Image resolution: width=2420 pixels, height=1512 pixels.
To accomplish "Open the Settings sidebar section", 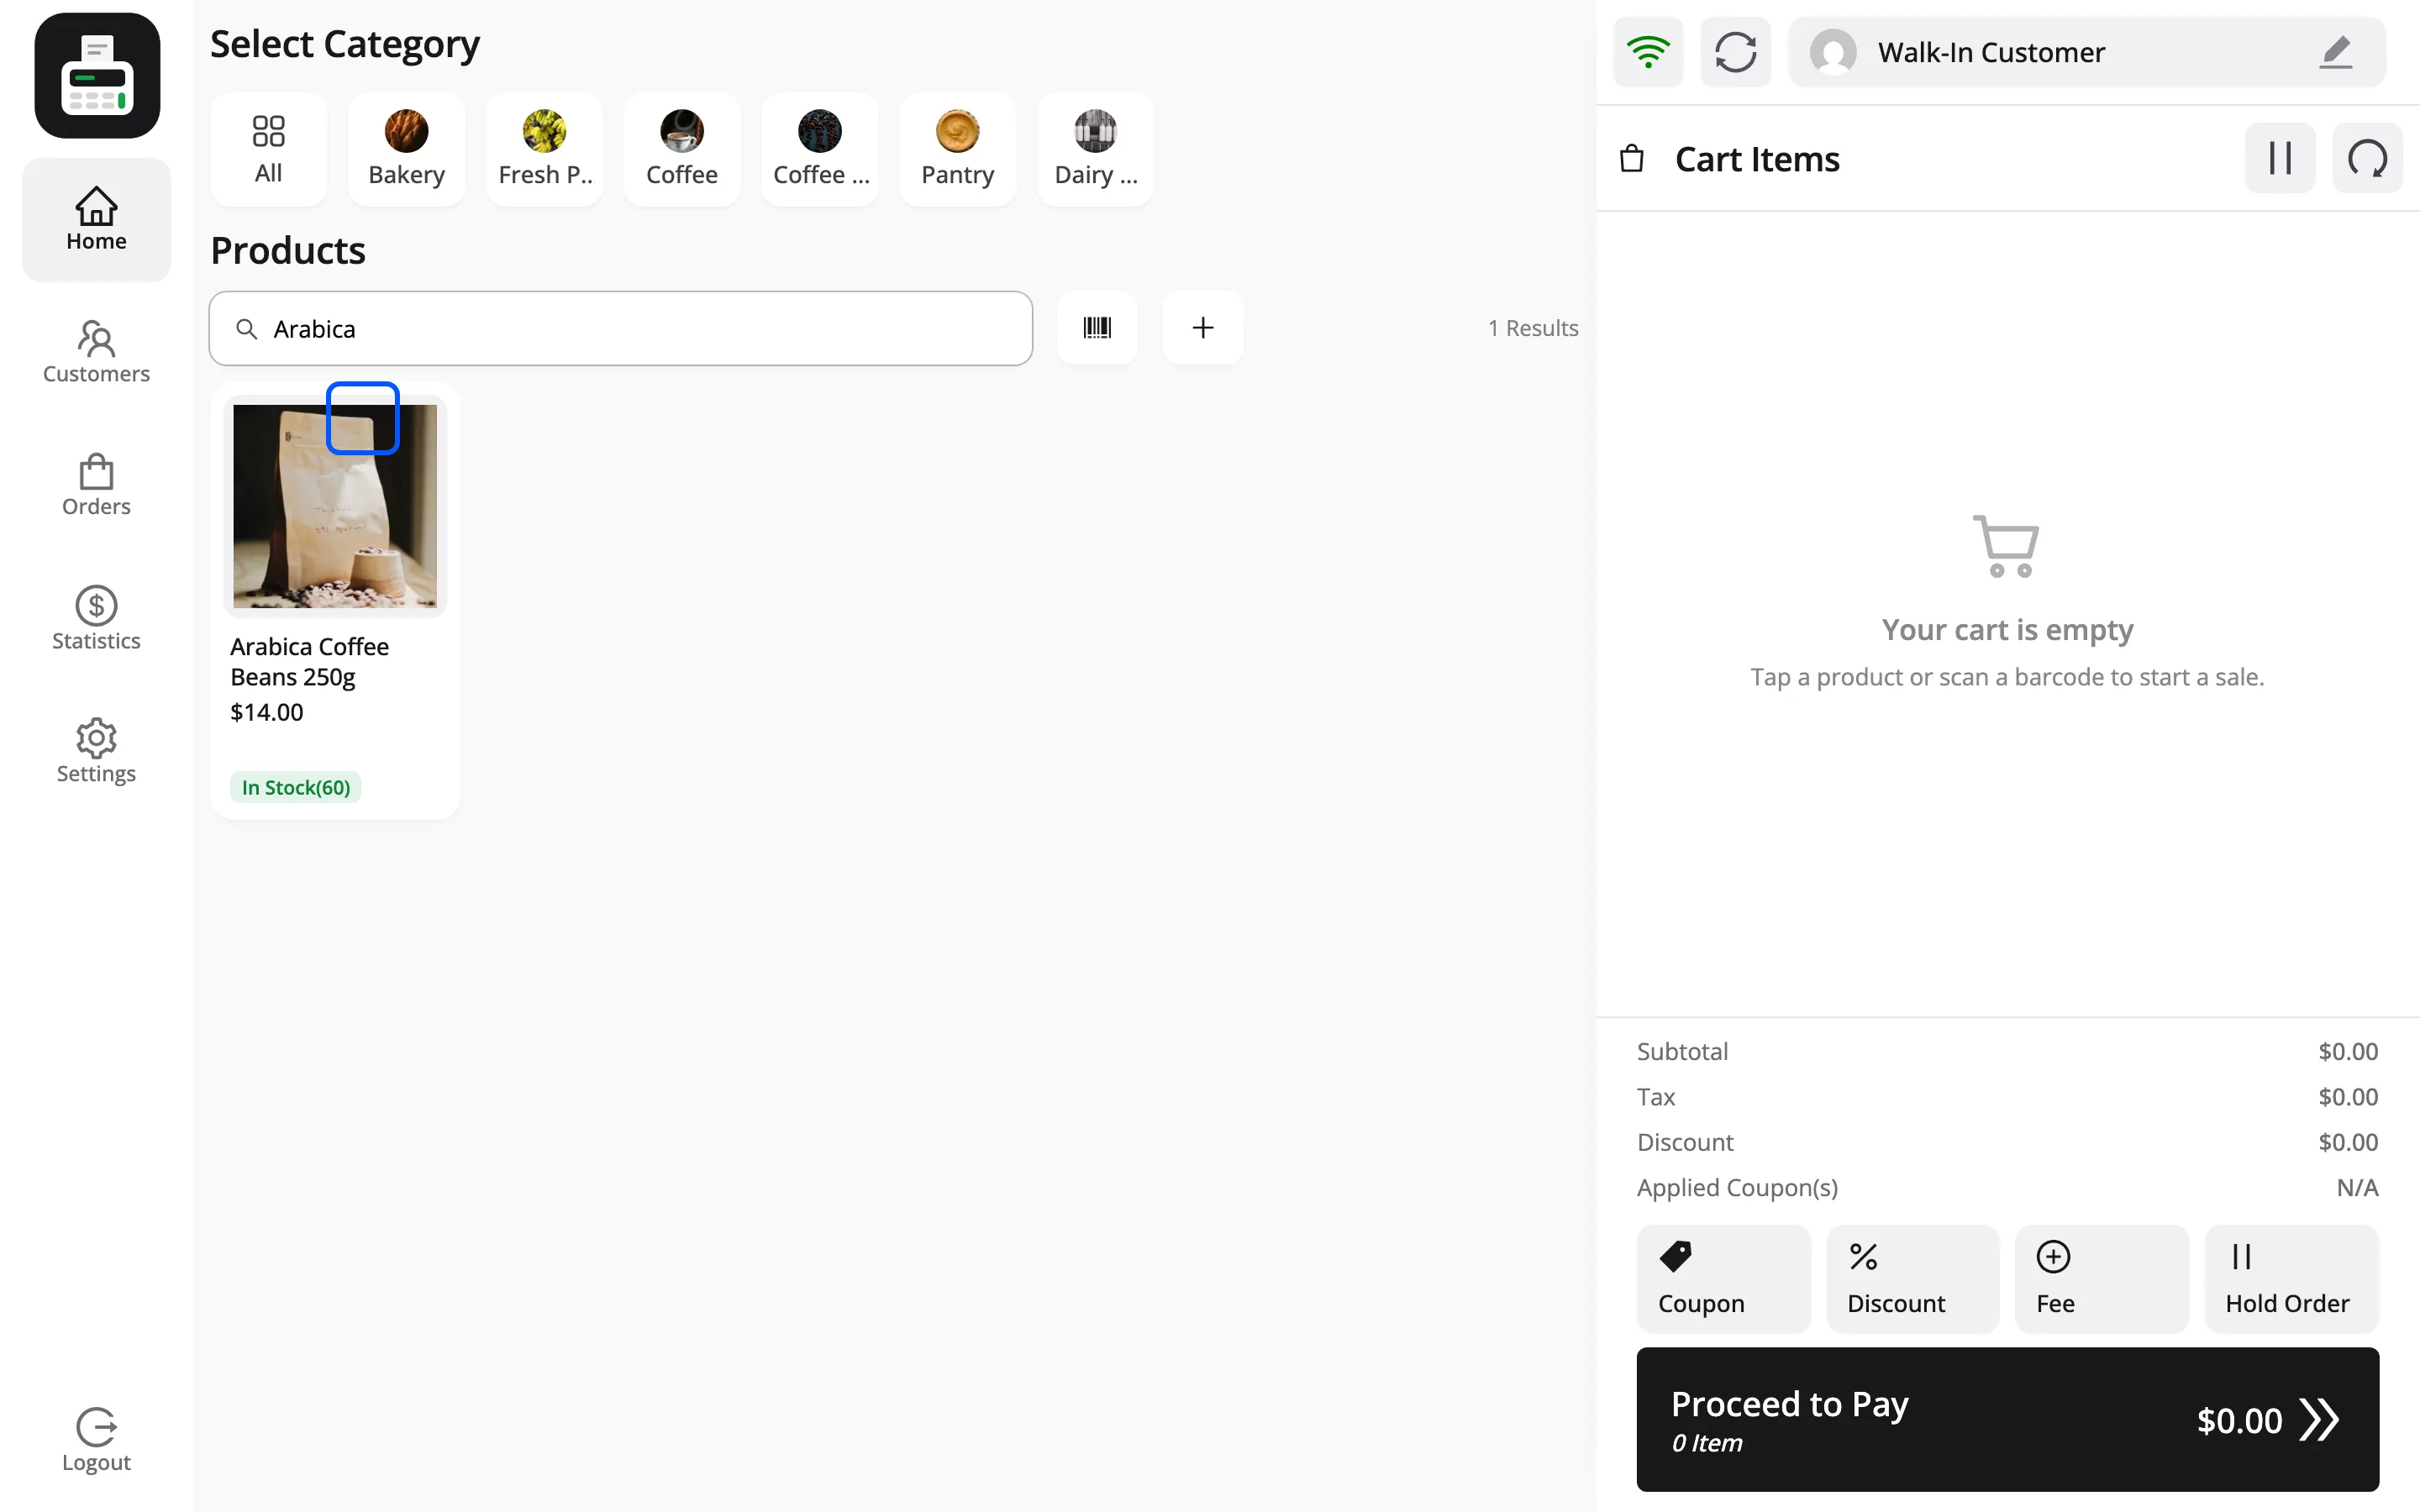I will click(x=96, y=751).
